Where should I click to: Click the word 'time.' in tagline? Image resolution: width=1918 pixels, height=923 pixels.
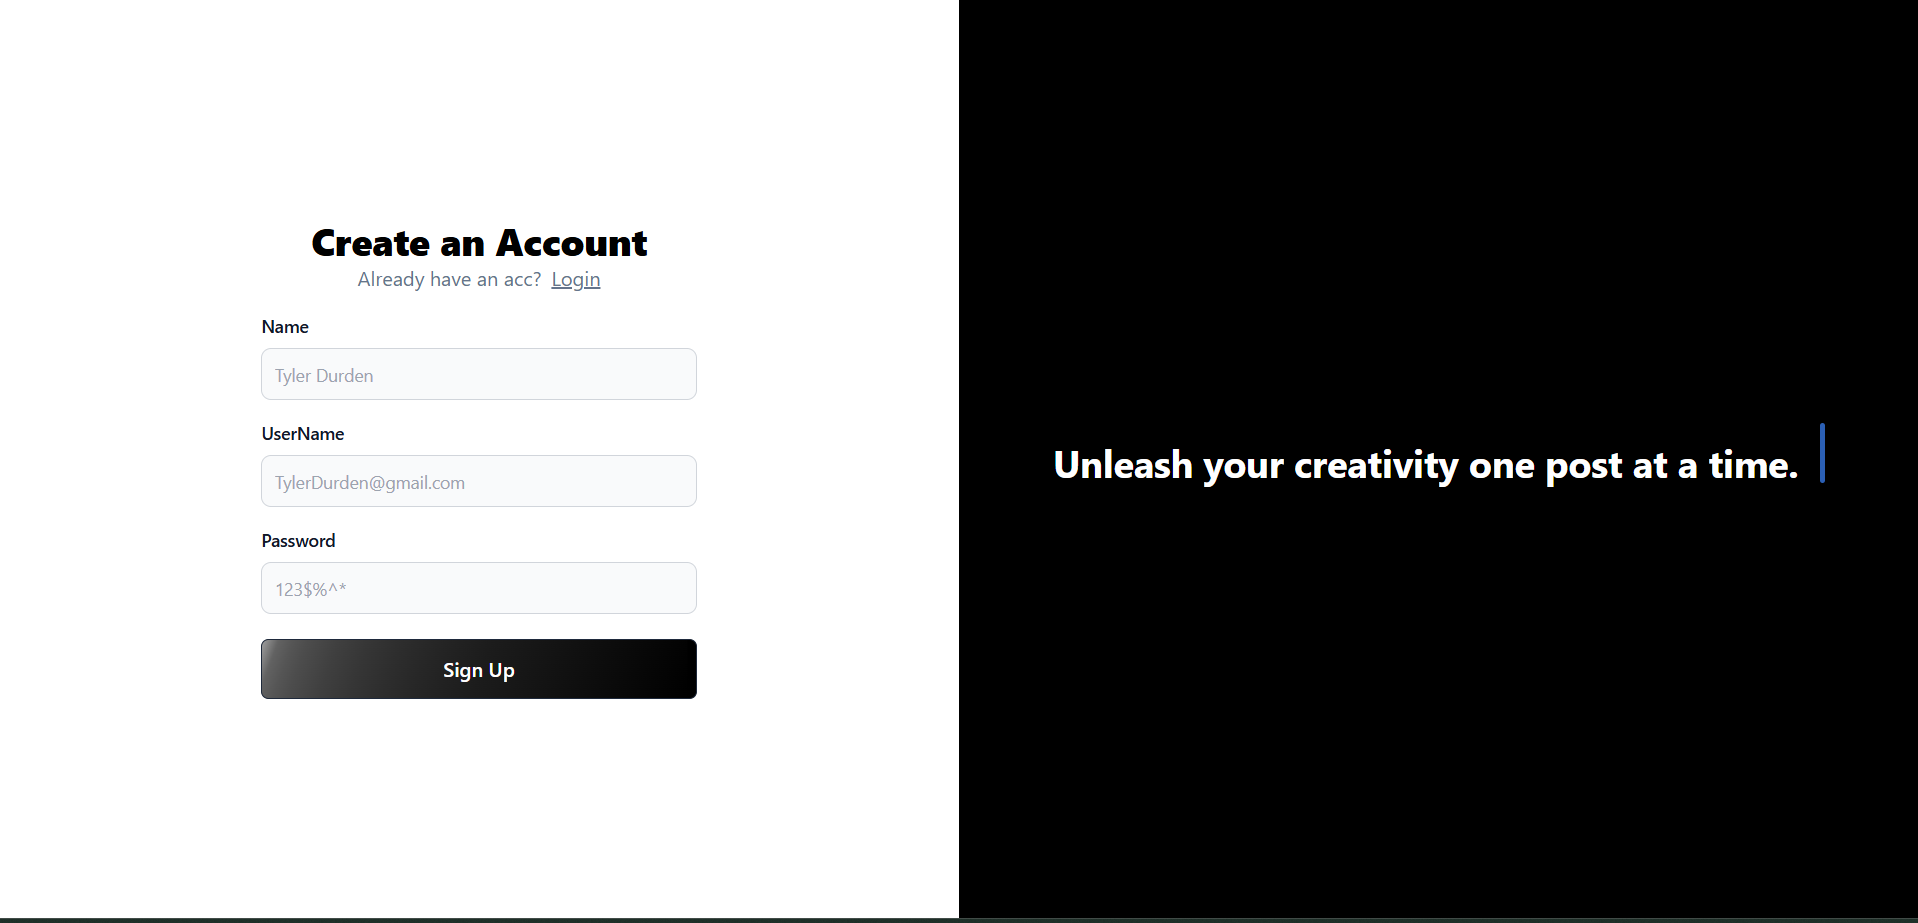[x=1753, y=465]
